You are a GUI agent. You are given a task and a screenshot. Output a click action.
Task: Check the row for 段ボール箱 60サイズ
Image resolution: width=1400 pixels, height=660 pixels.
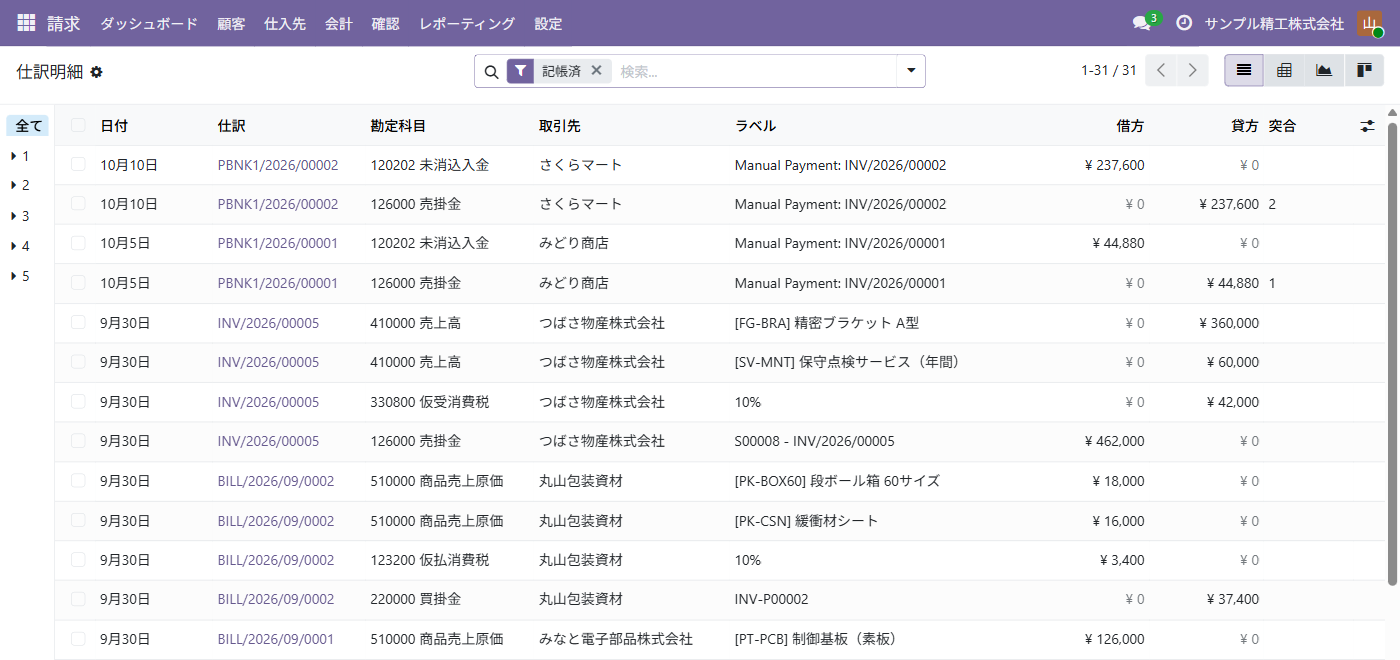coord(78,481)
